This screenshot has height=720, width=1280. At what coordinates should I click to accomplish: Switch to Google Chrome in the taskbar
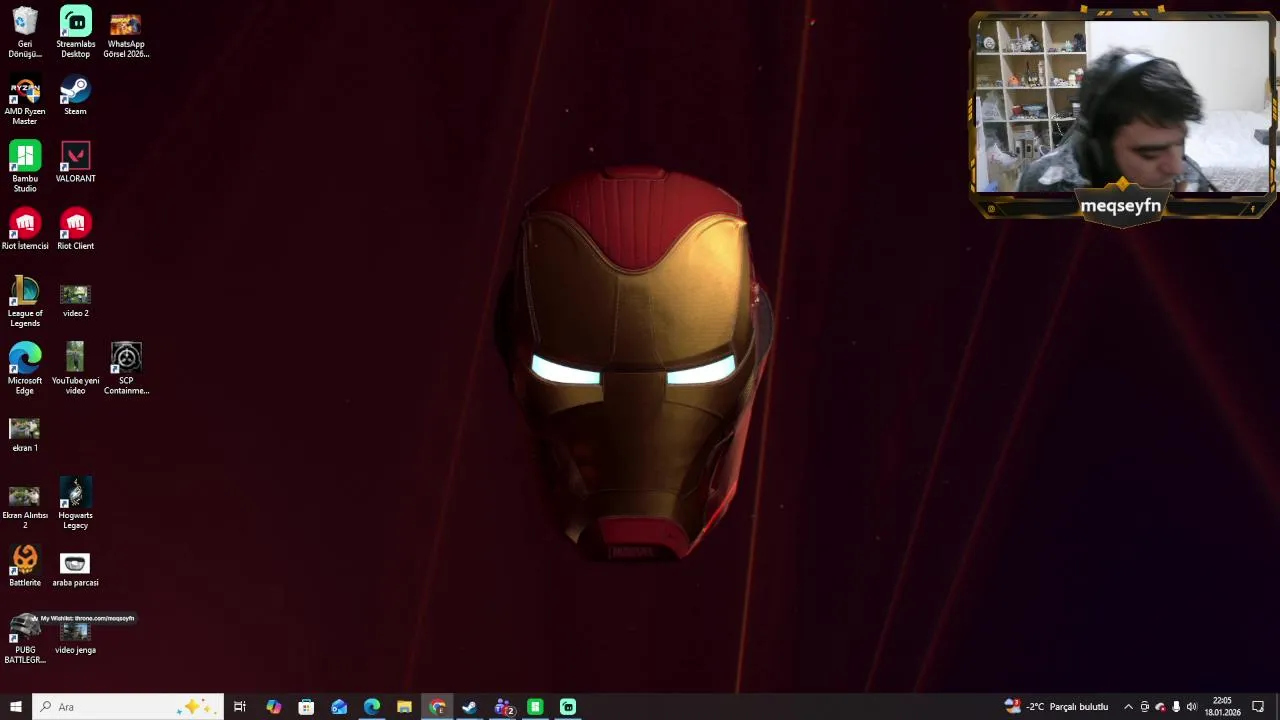[x=437, y=707]
